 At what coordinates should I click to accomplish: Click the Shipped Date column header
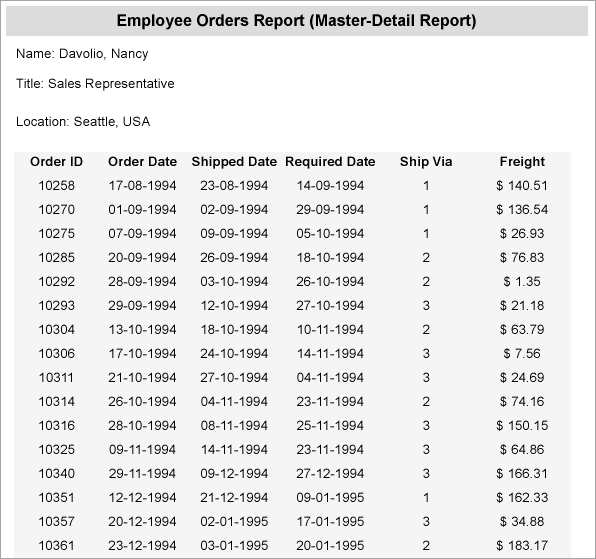(x=234, y=162)
